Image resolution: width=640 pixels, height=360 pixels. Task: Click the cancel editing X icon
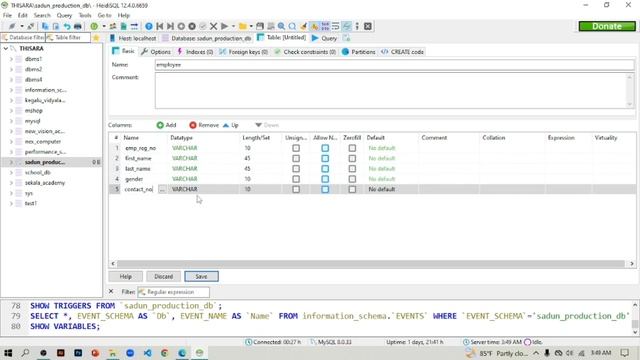[213, 26]
